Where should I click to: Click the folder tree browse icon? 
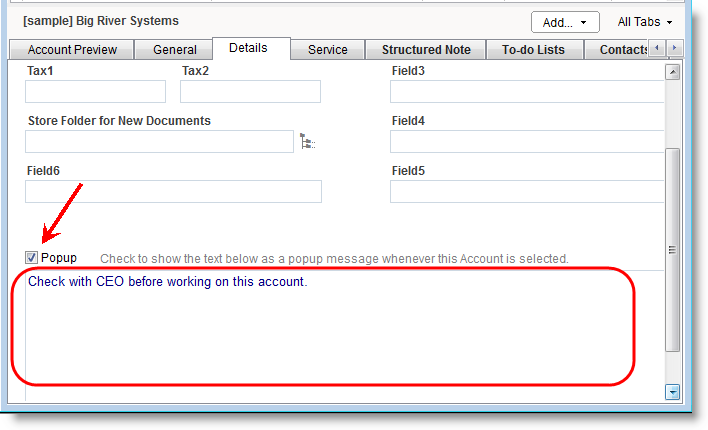click(308, 142)
